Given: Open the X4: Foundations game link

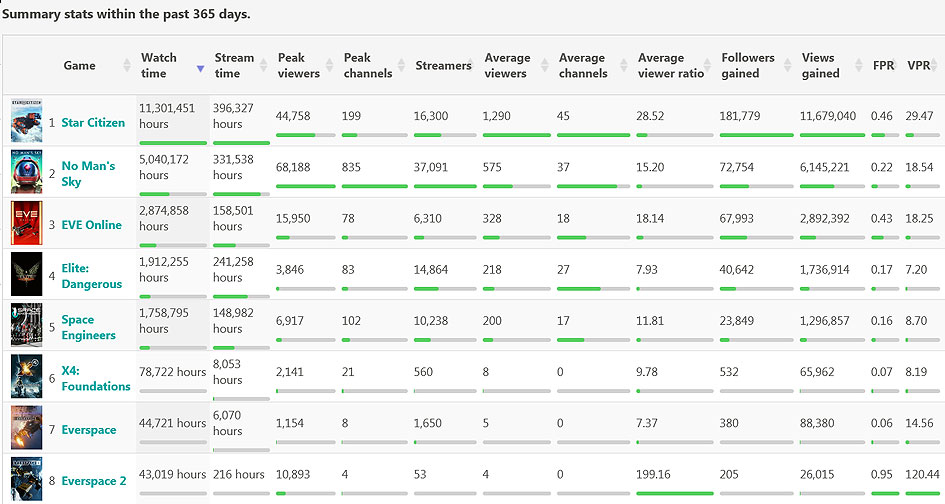Looking at the screenshot, I should (95, 379).
